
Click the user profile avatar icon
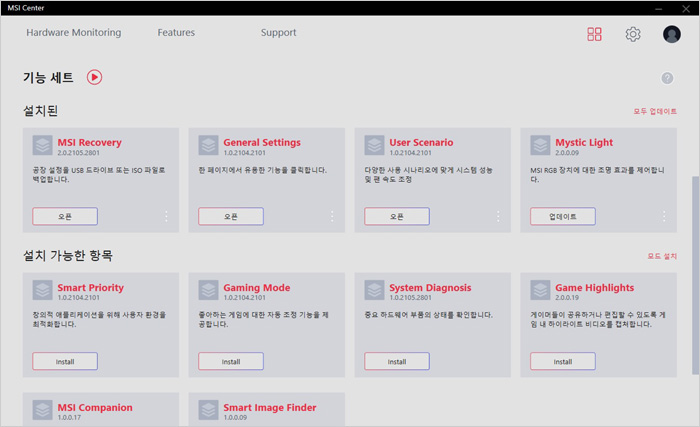click(x=671, y=34)
